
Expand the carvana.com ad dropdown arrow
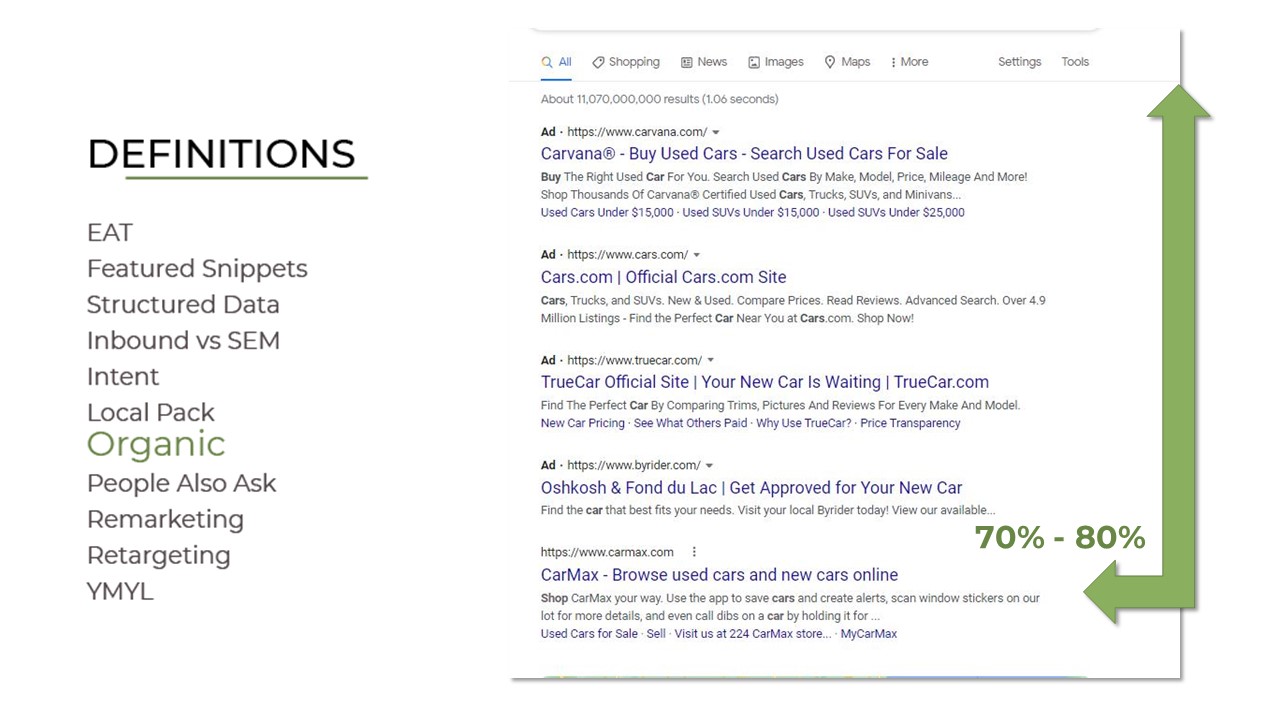716,132
